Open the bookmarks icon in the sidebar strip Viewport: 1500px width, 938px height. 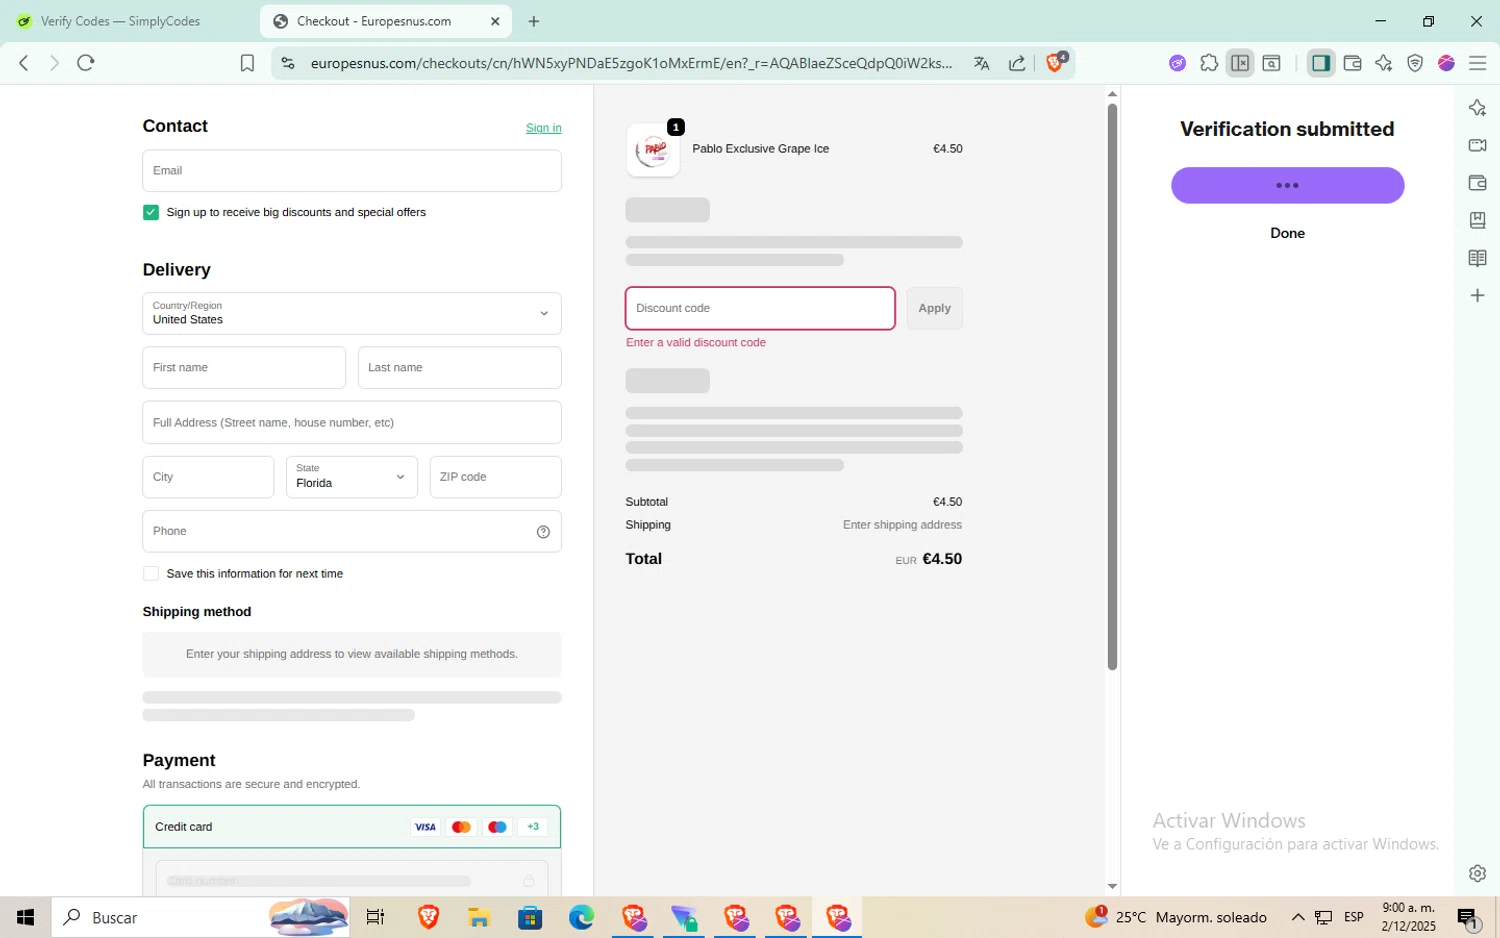pos(1477,220)
